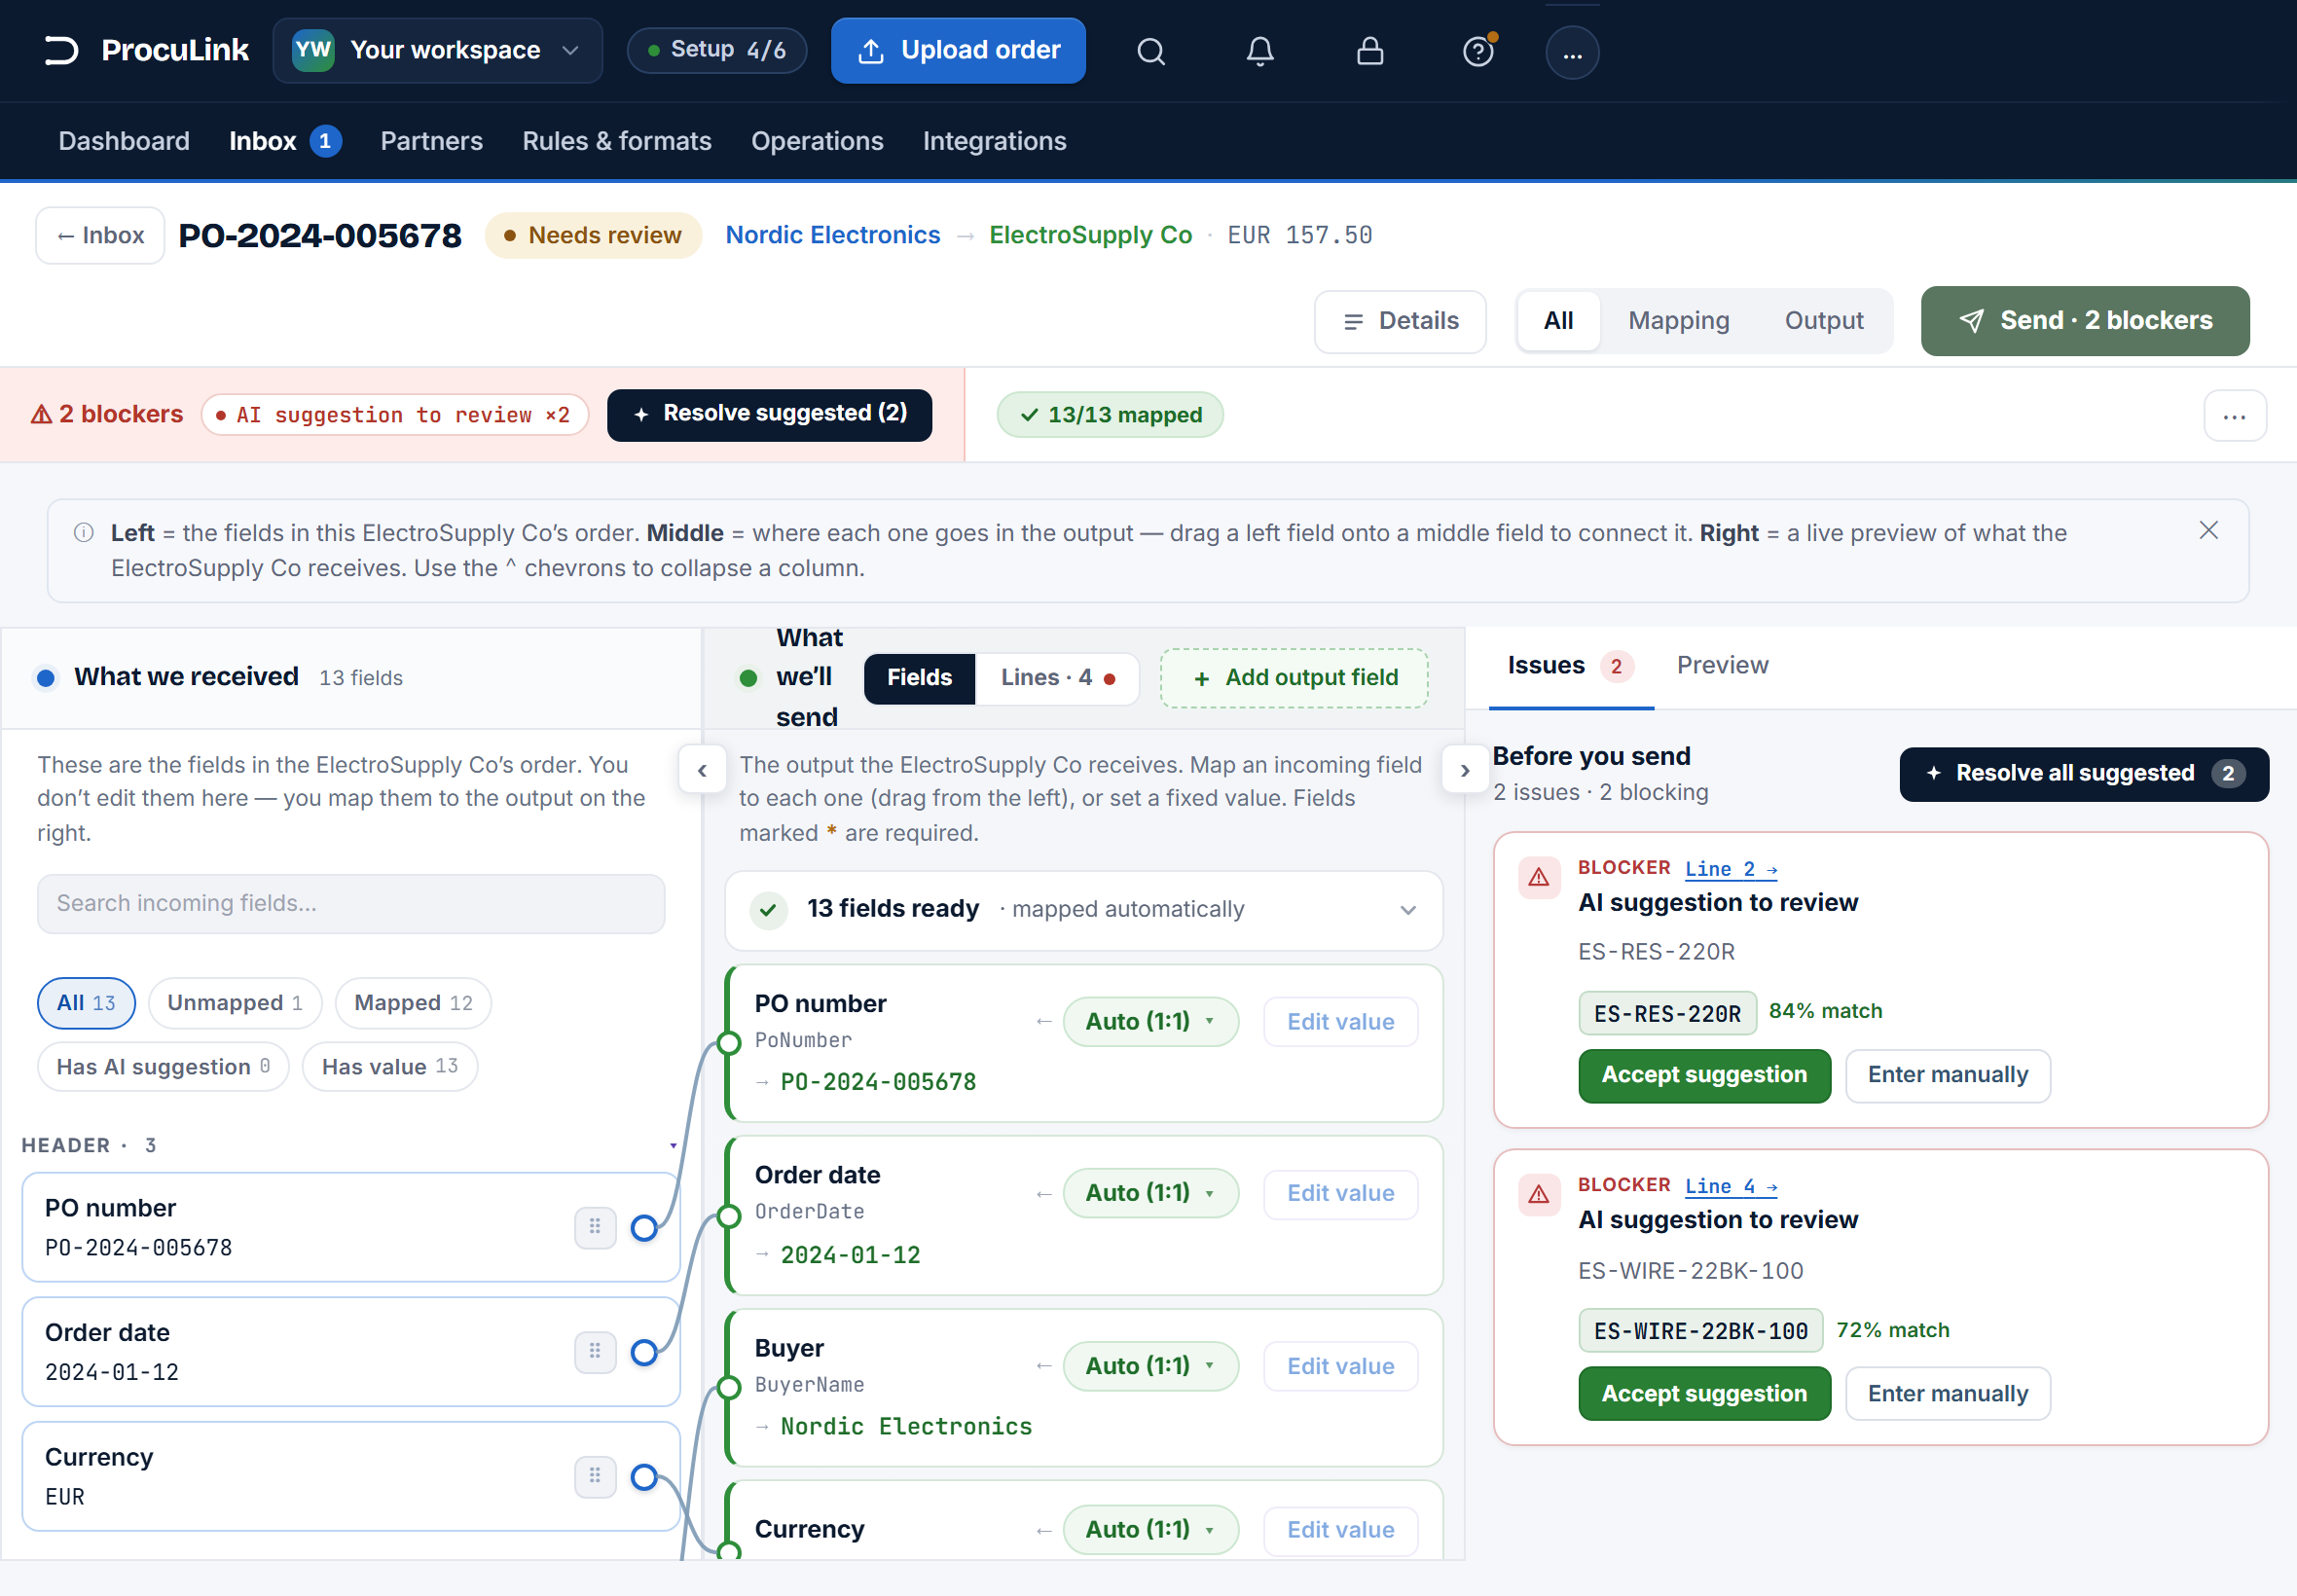Click Send · 2 blockers button
2297x1596 pixels.
click(2084, 320)
